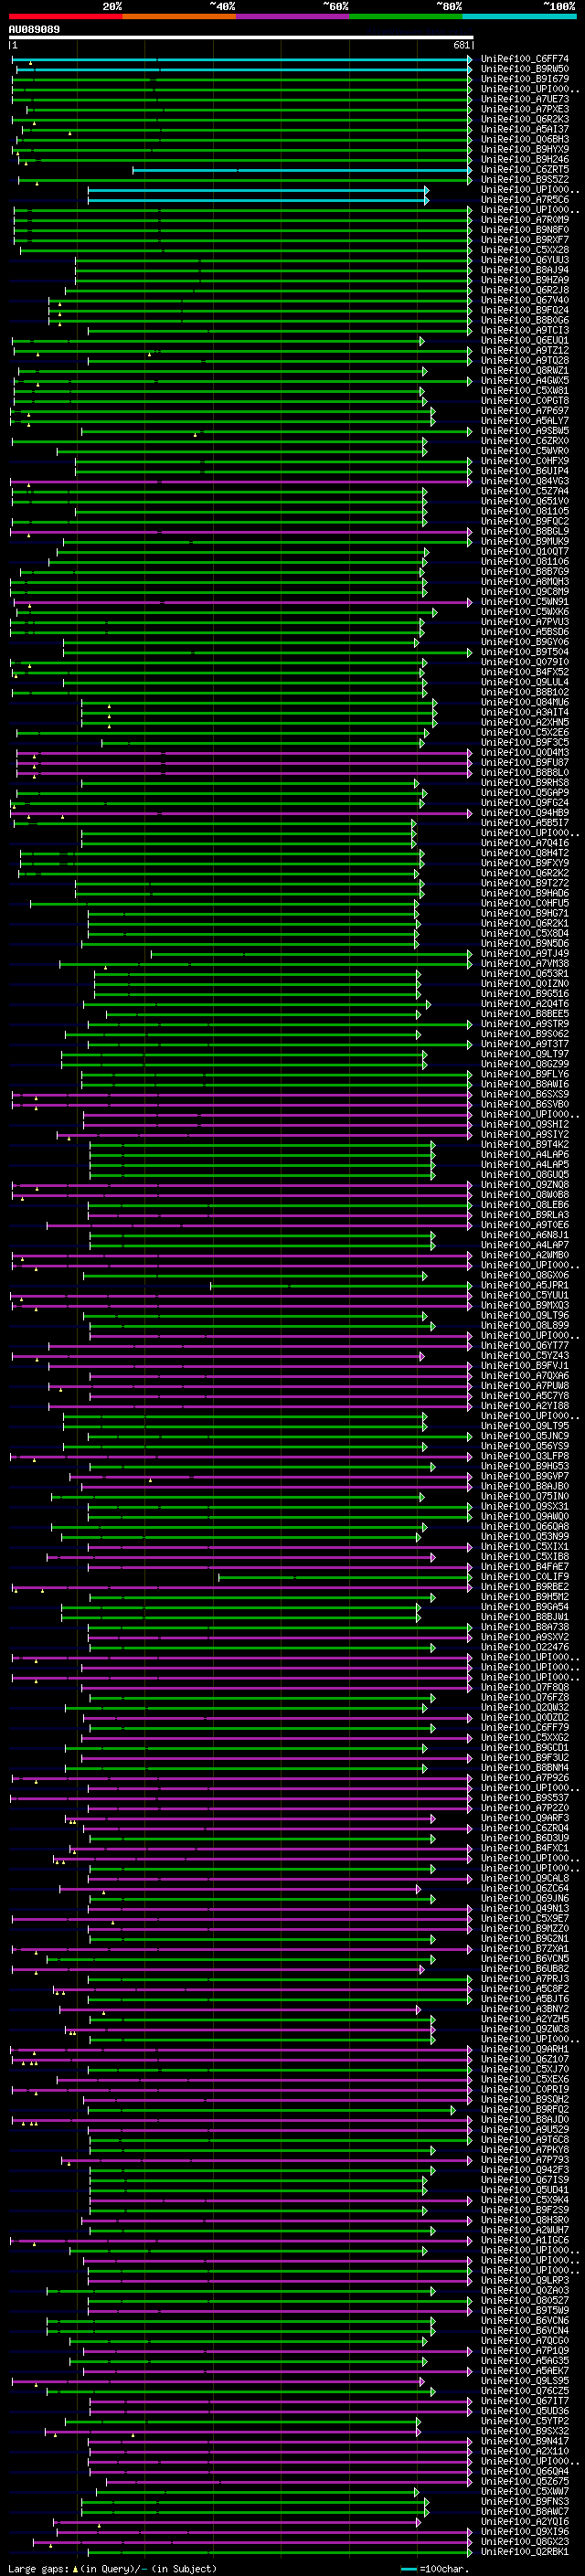Open hit UniRef100_A7PXE3
The height and width of the screenshot is (2576, 585).
525,110
